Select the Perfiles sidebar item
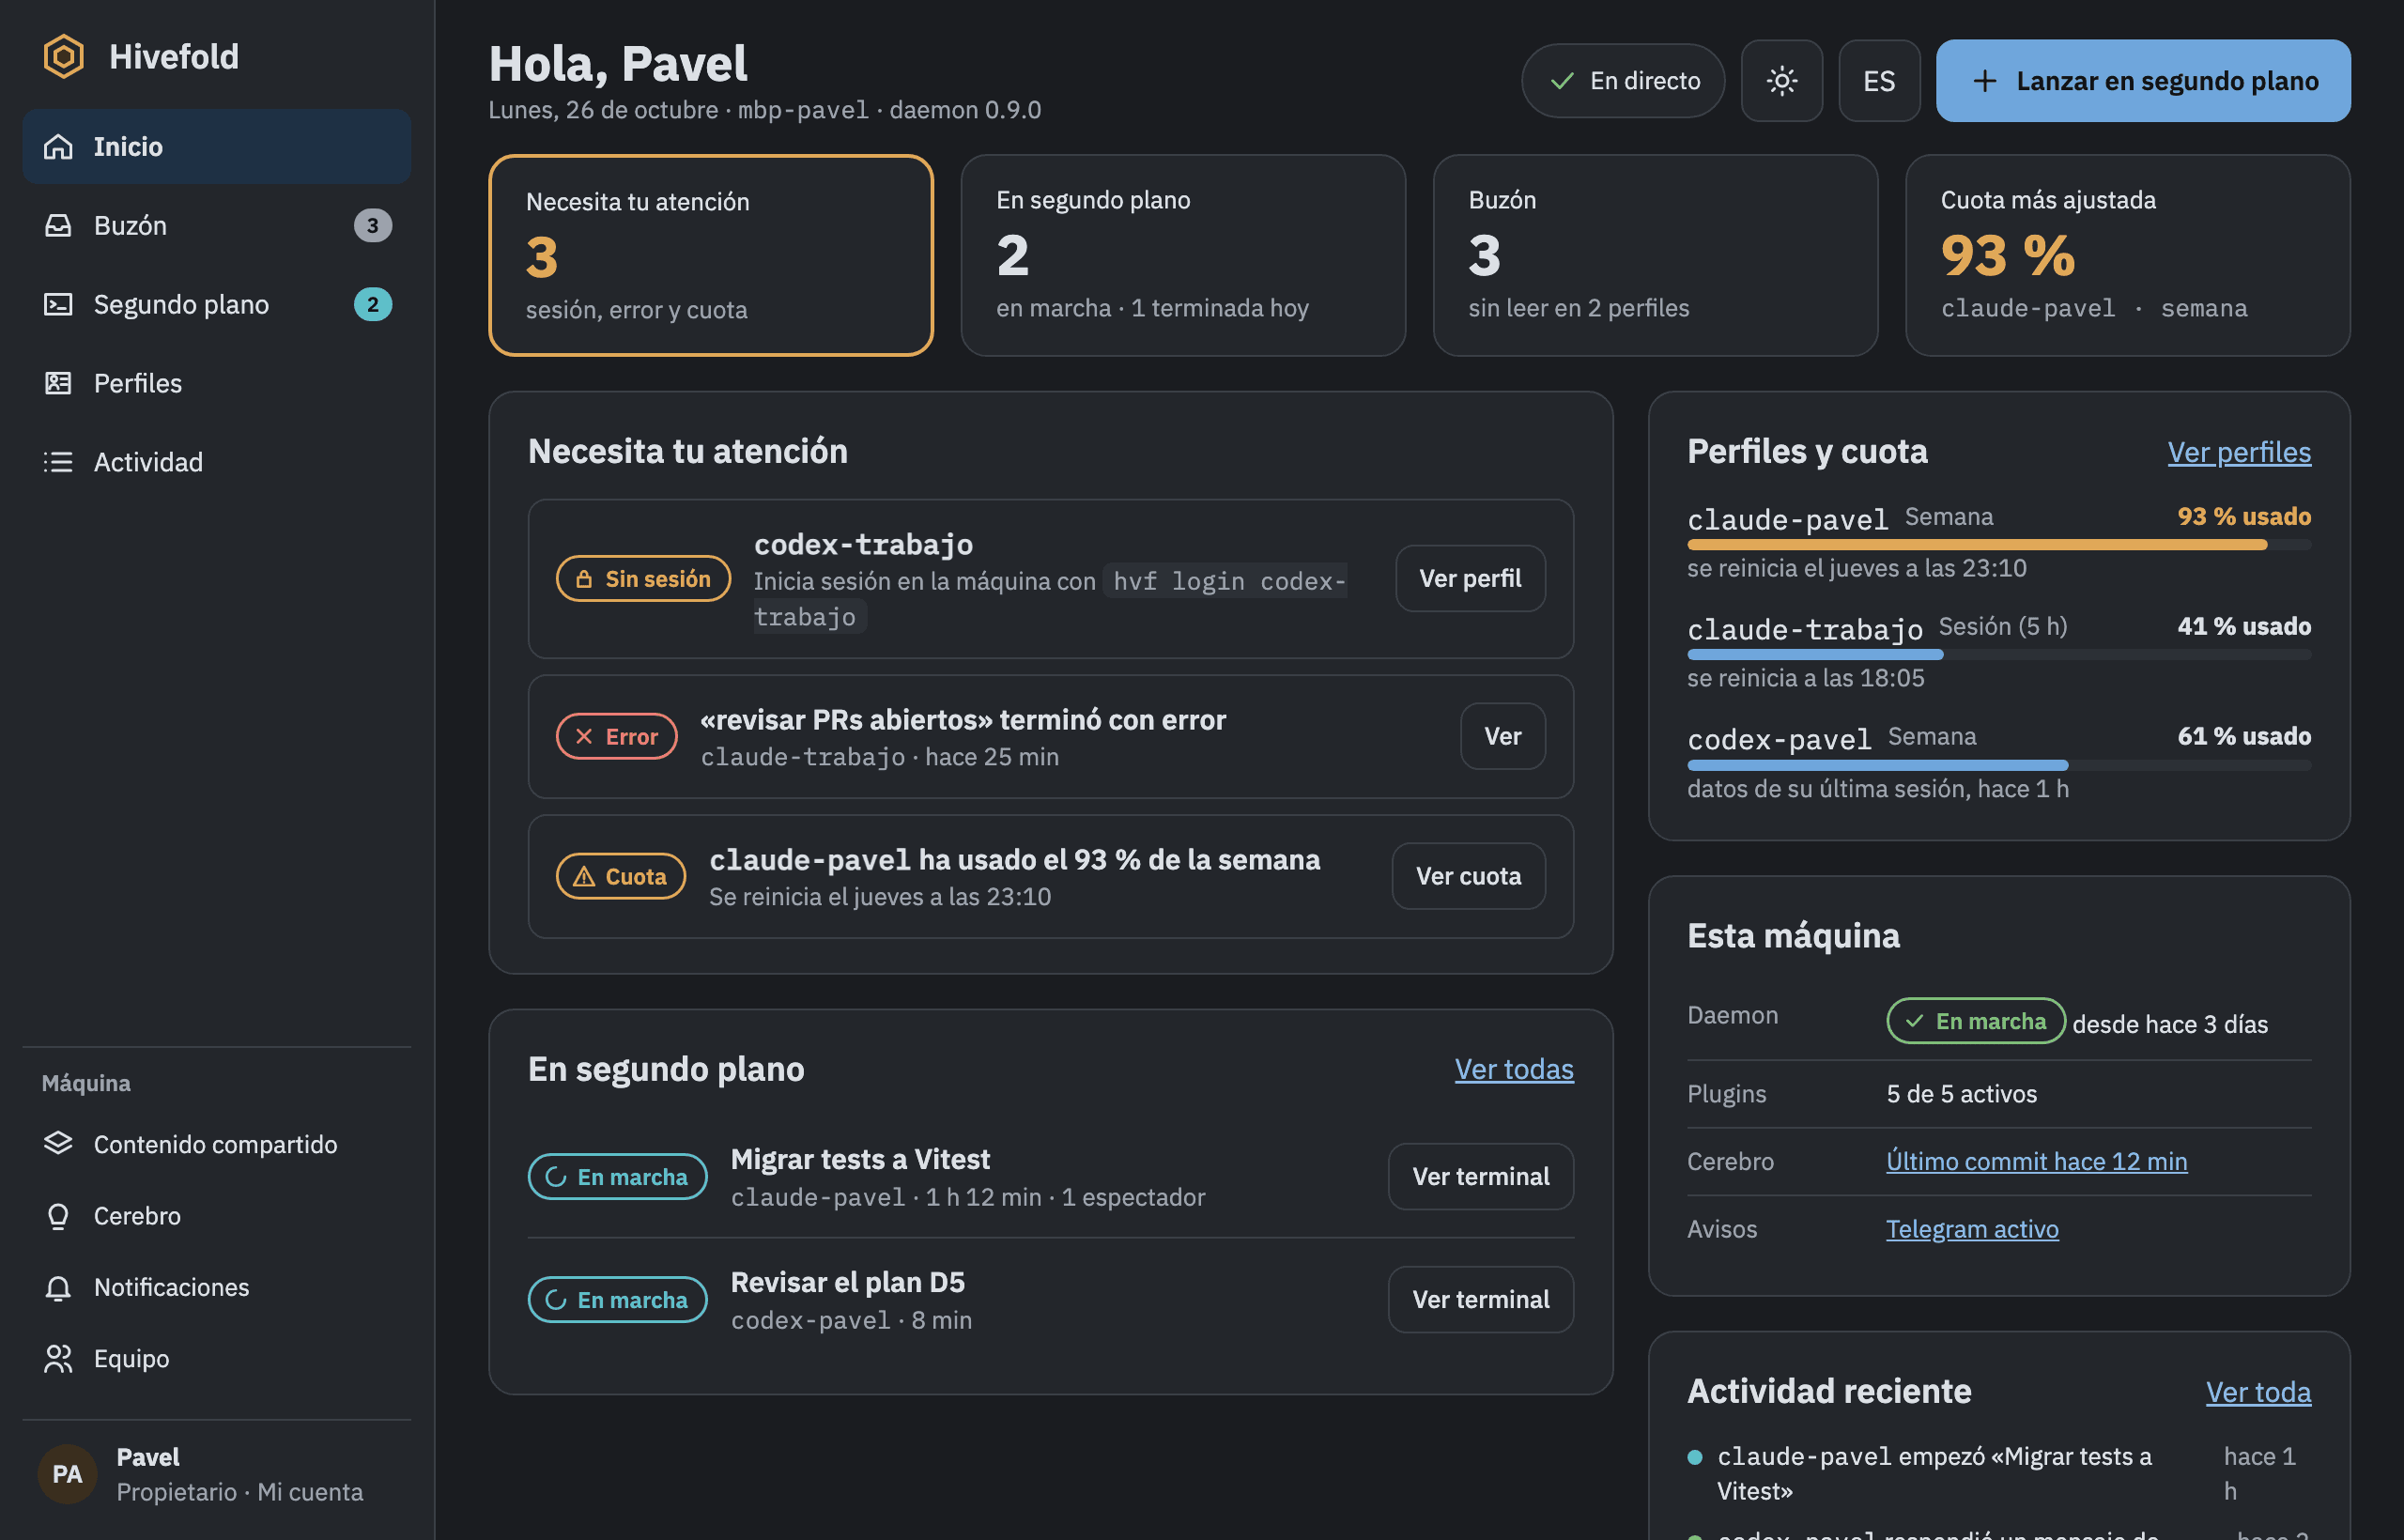The width and height of the screenshot is (2404, 1540). (217, 383)
